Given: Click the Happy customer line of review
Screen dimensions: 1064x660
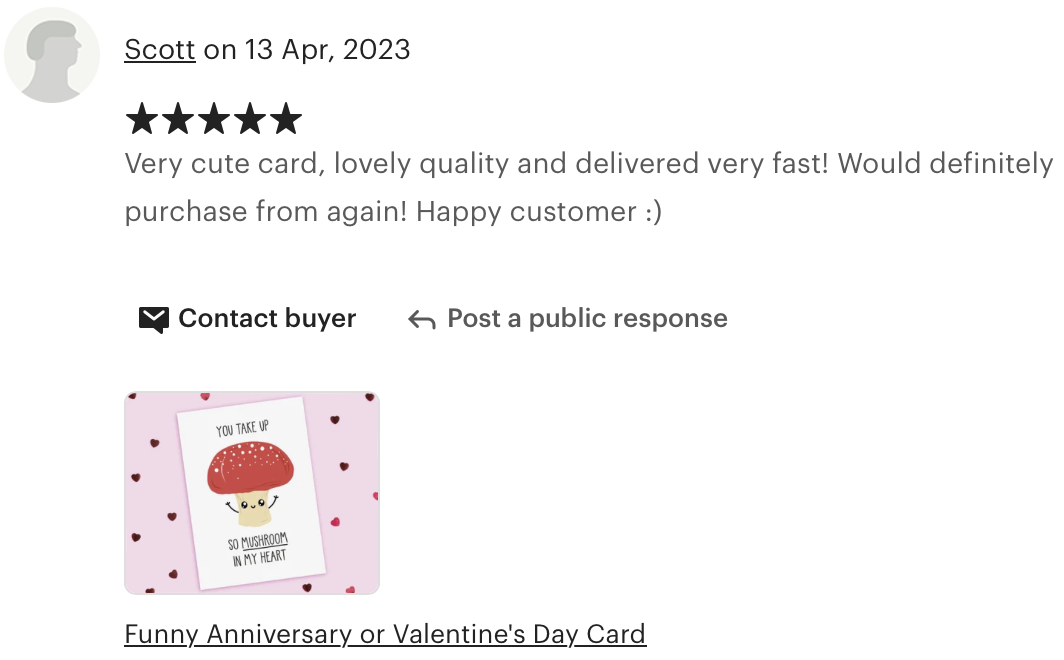Looking at the screenshot, I should pos(393,212).
